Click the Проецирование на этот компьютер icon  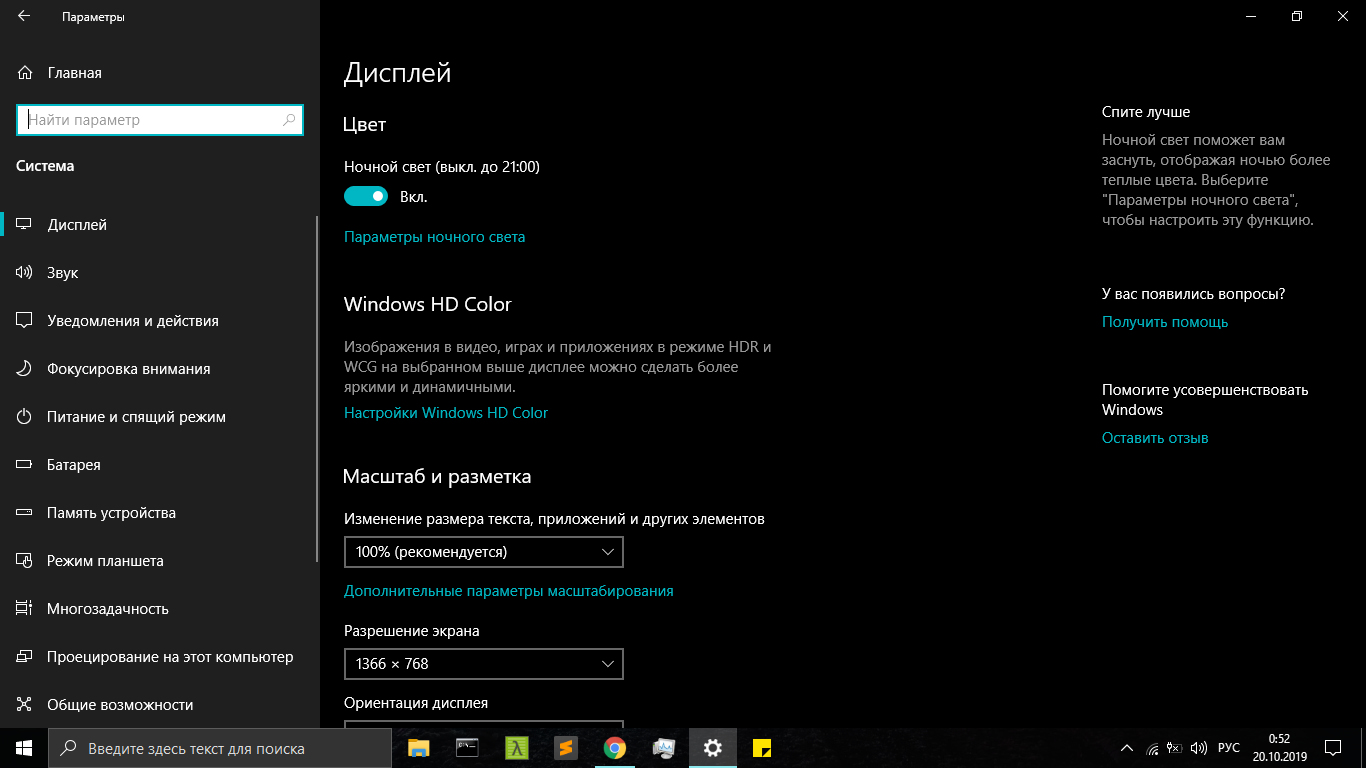[25, 657]
